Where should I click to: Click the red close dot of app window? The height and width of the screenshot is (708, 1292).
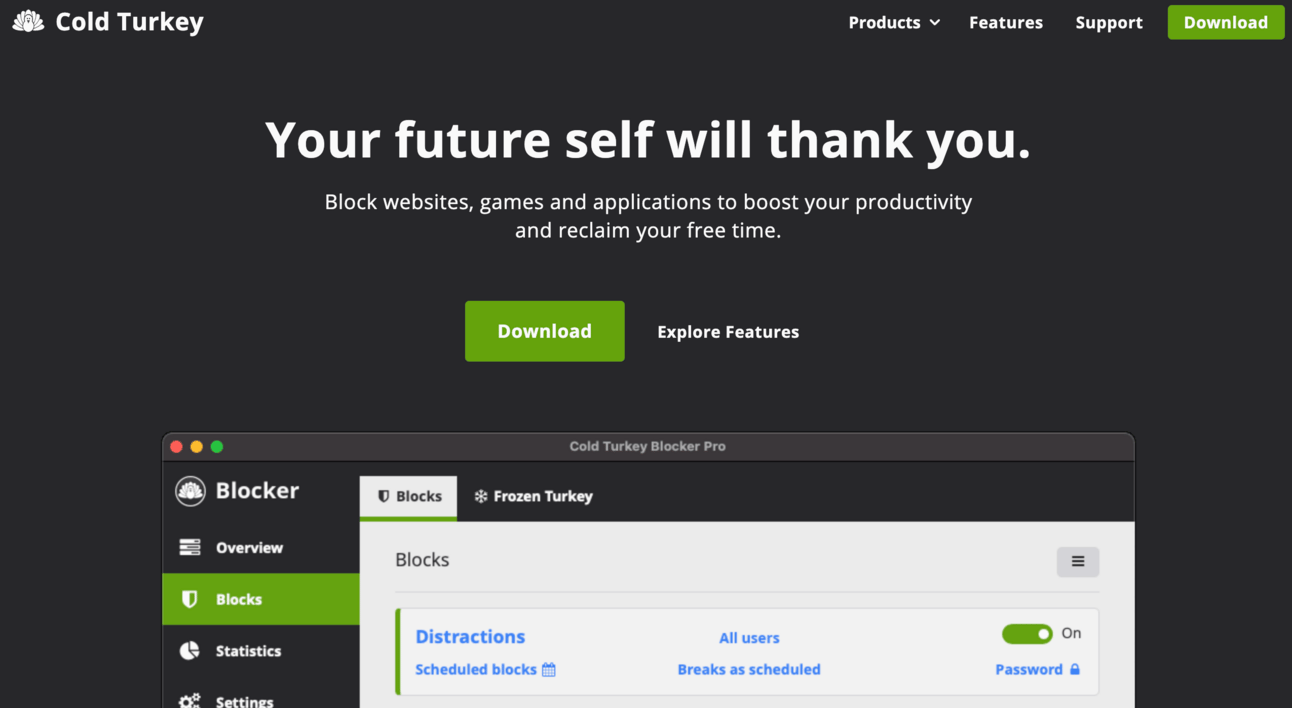pos(177,447)
